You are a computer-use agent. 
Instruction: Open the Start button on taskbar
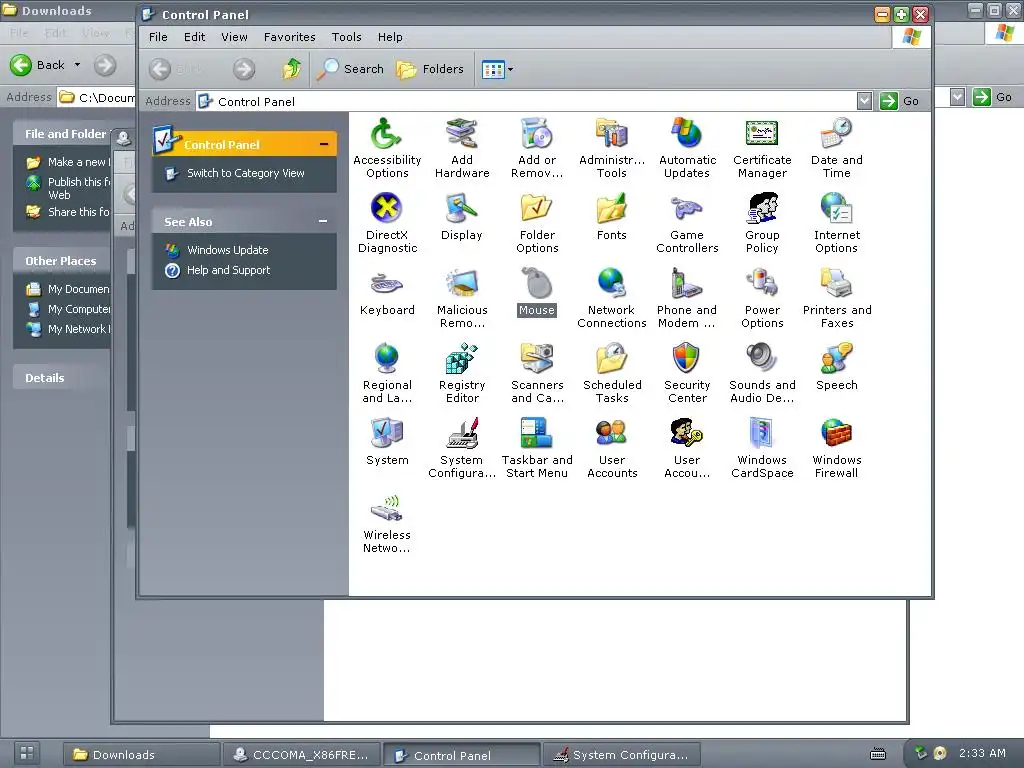(27, 752)
